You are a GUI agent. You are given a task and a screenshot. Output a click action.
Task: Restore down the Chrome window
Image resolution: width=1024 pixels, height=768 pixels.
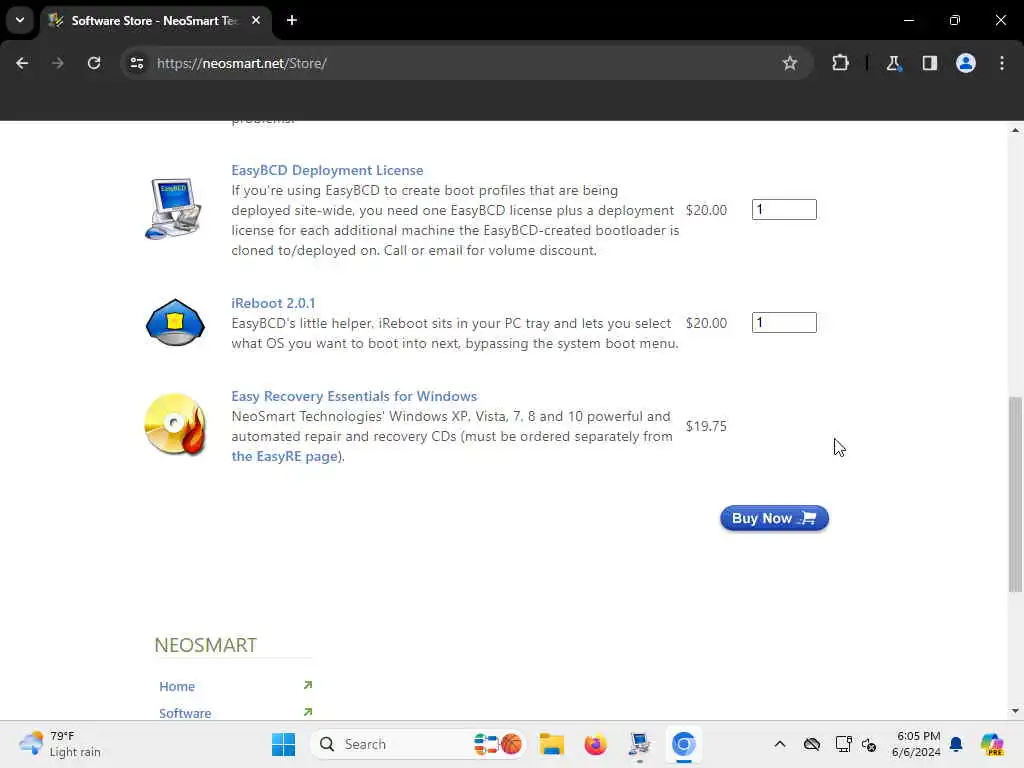[955, 20]
